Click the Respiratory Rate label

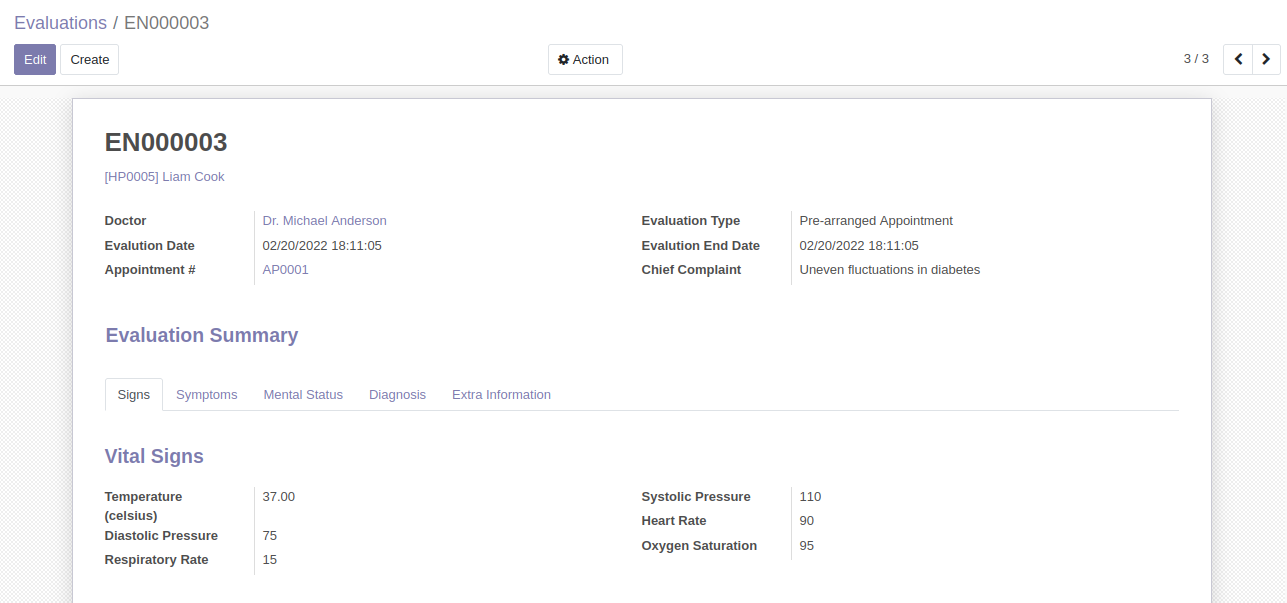pos(157,560)
